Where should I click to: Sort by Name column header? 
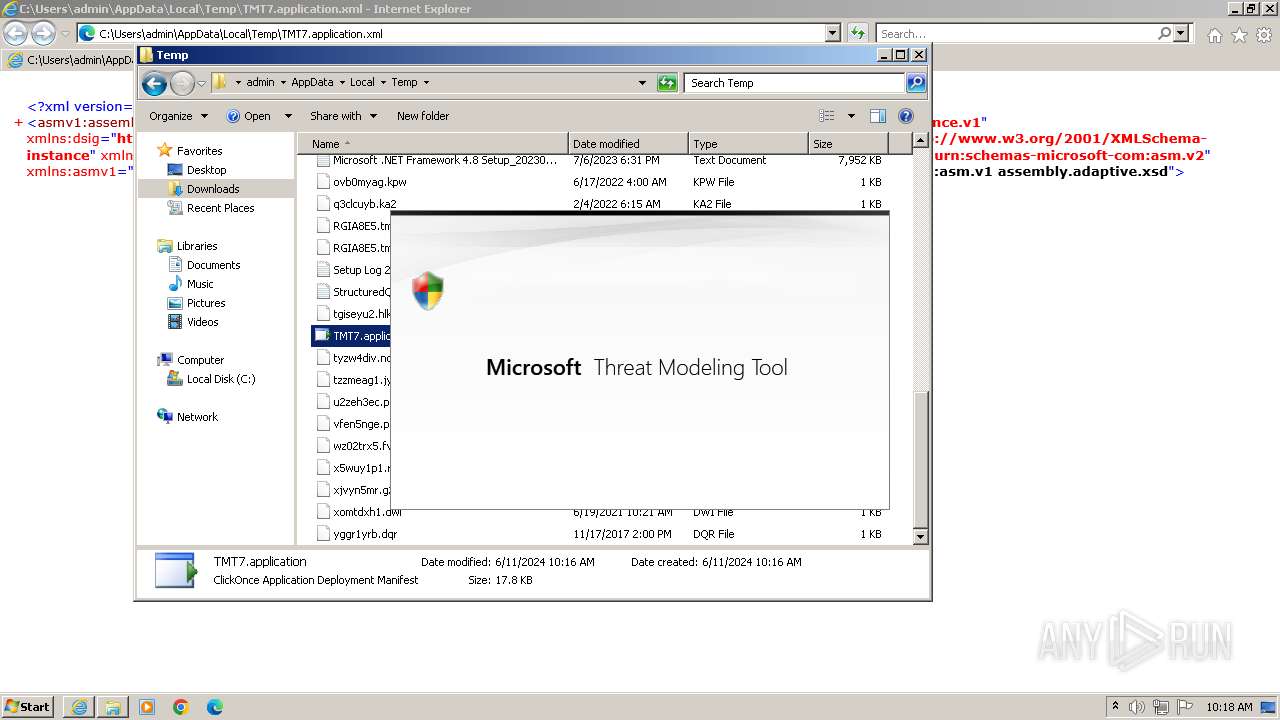(432, 144)
